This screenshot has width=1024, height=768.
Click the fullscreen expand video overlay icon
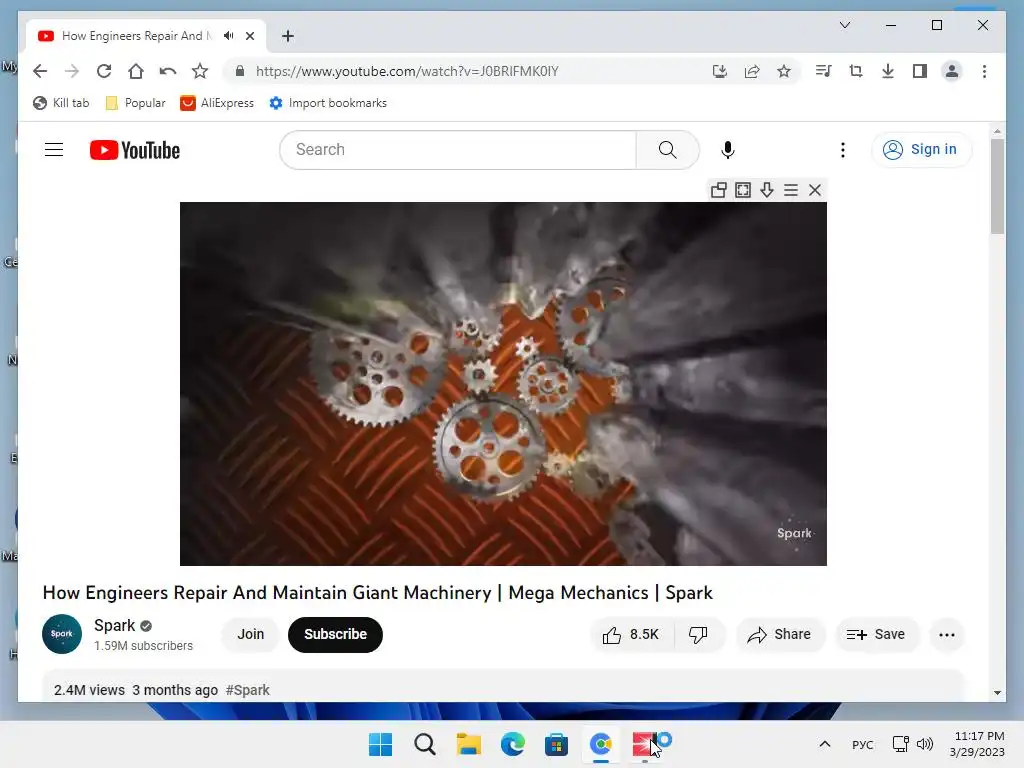(x=743, y=190)
